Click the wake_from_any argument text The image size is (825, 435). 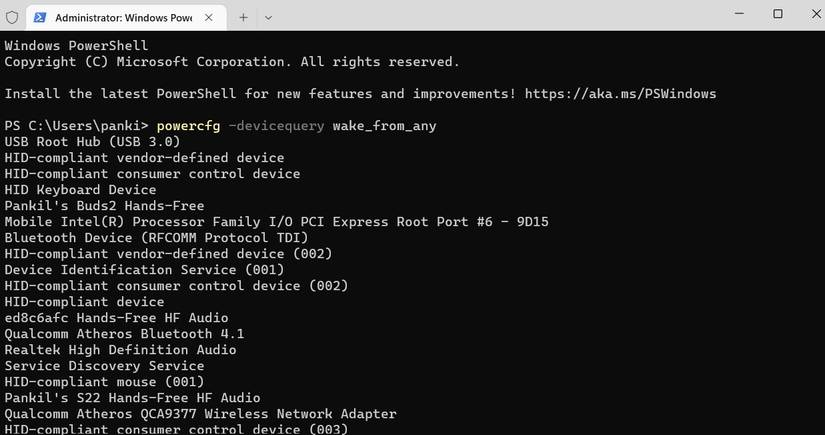(384, 126)
